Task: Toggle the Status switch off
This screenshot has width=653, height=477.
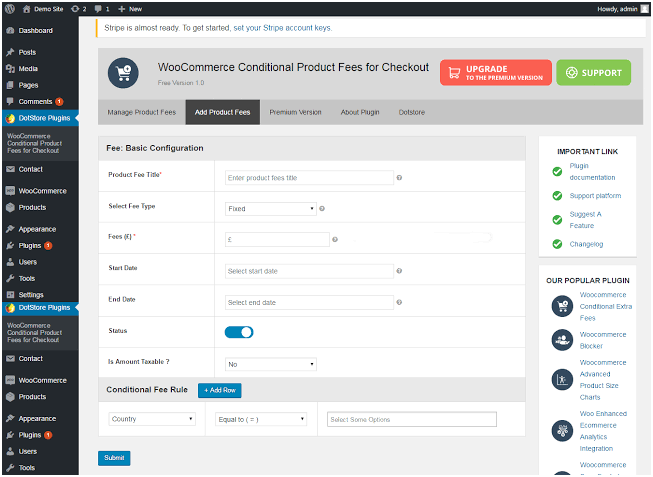Action: pos(239,332)
